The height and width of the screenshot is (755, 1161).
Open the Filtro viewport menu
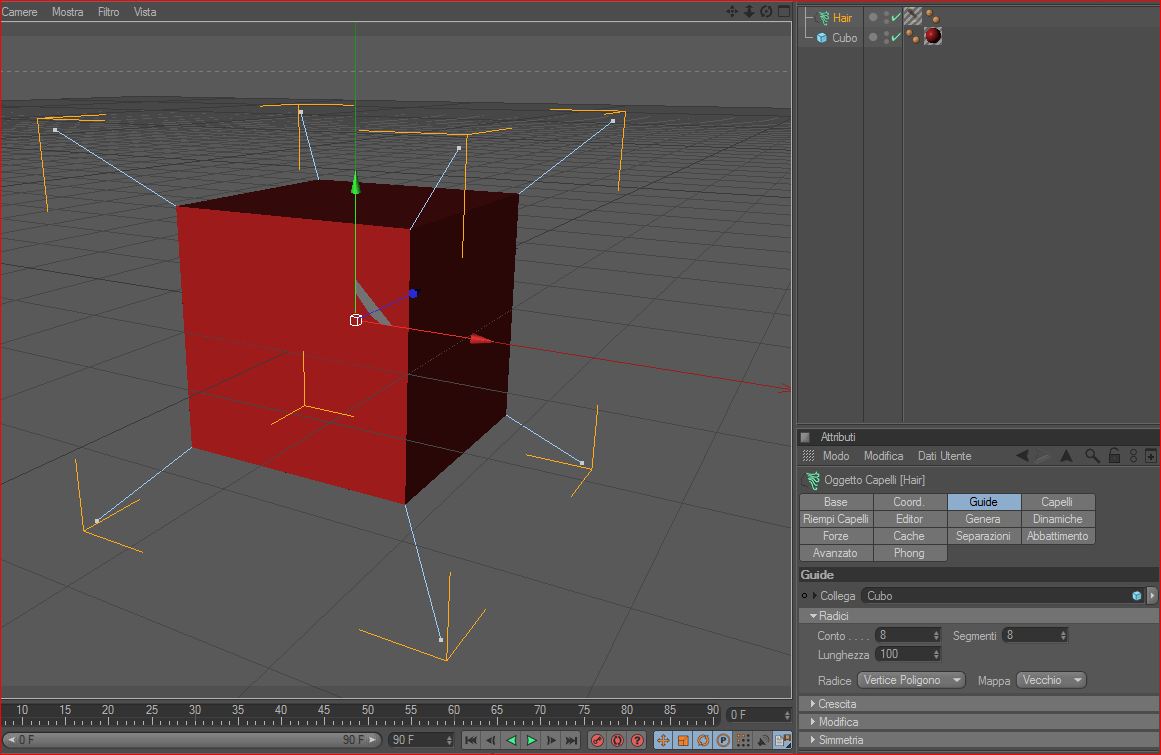[108, 12]
